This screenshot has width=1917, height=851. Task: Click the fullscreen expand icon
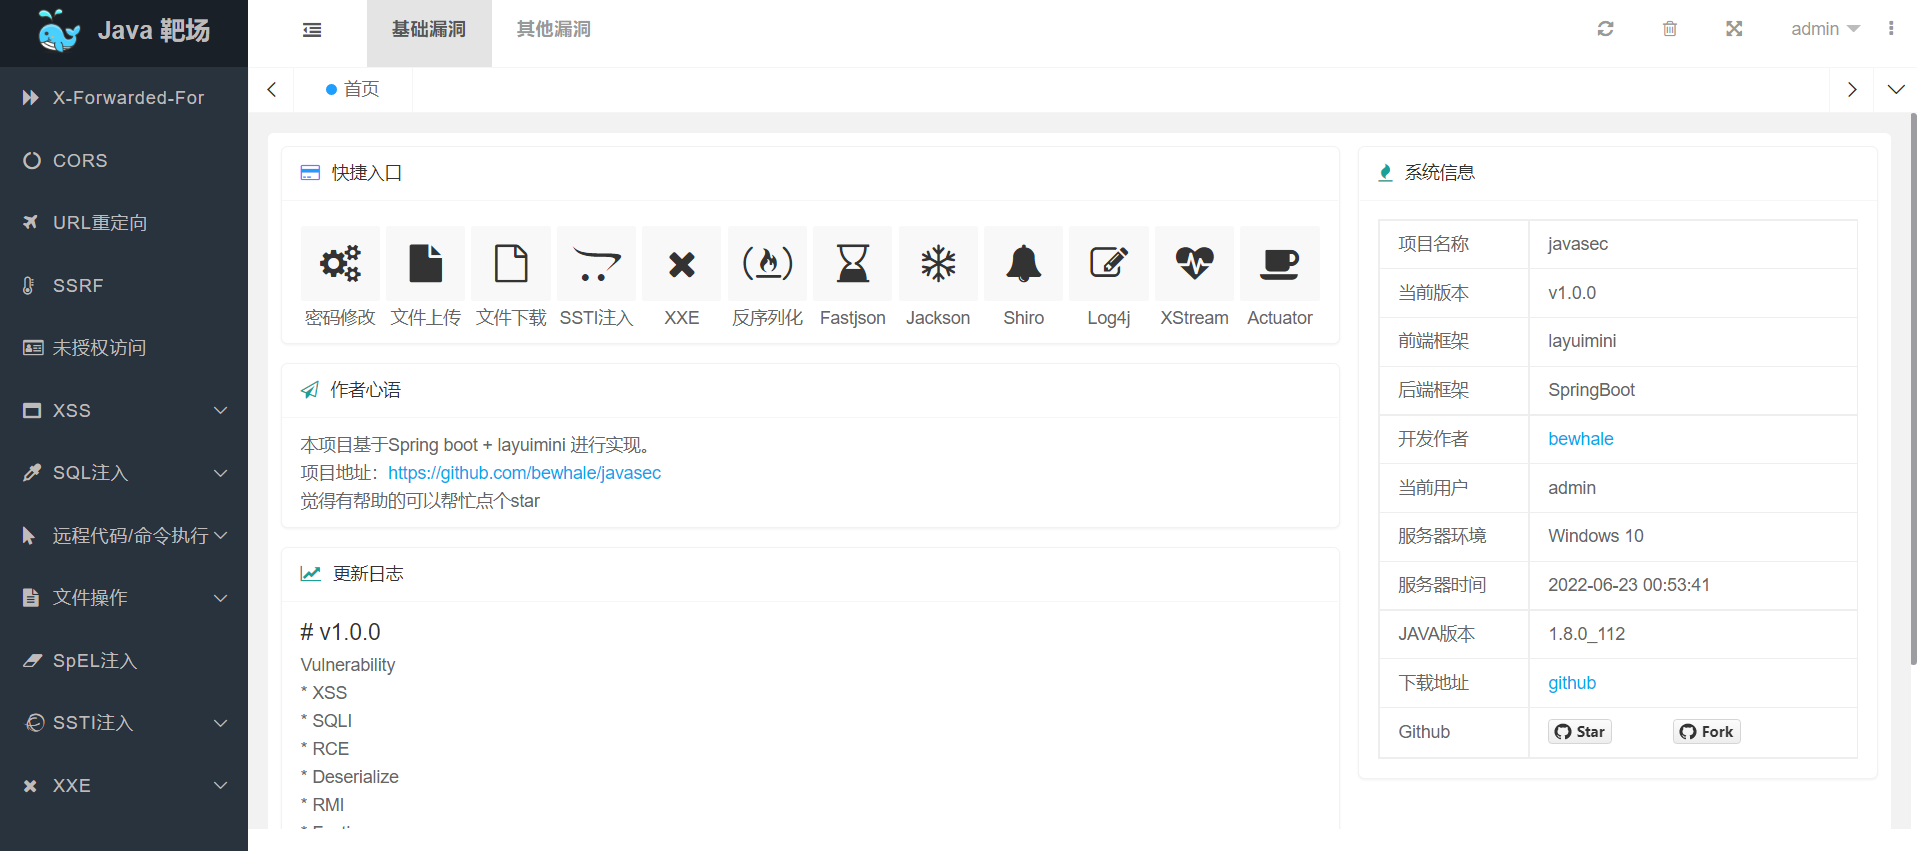pos(1734,29)
